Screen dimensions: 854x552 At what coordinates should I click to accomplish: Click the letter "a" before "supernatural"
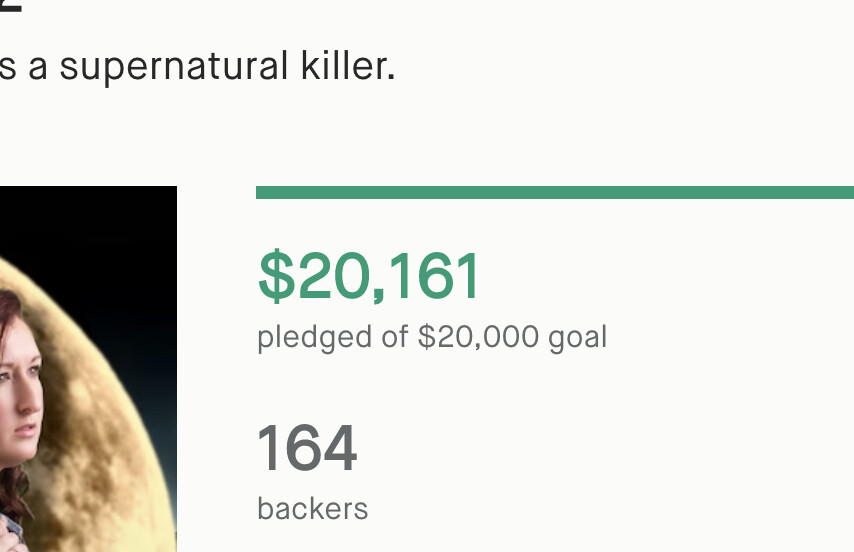pyautogui.click(x=38, y=67)
